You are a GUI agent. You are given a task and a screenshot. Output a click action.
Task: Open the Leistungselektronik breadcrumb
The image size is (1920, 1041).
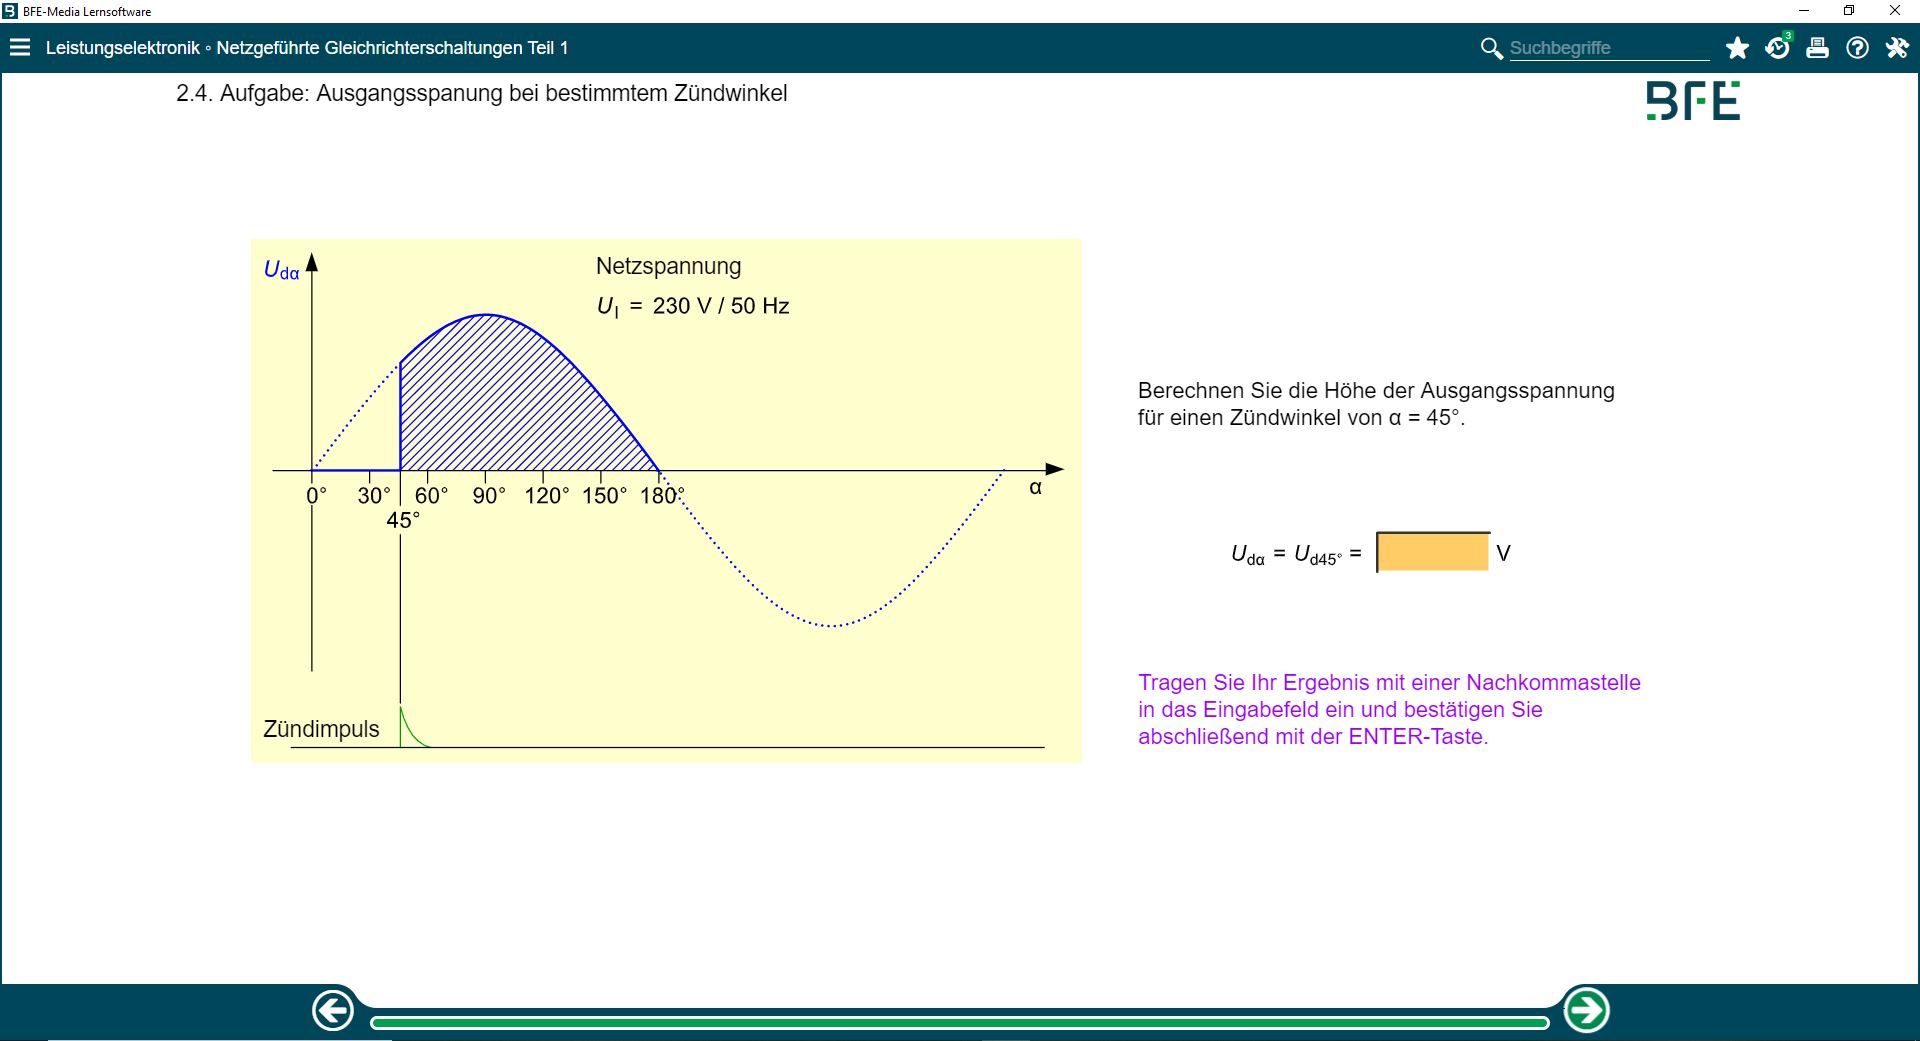(x=122, y=48)
